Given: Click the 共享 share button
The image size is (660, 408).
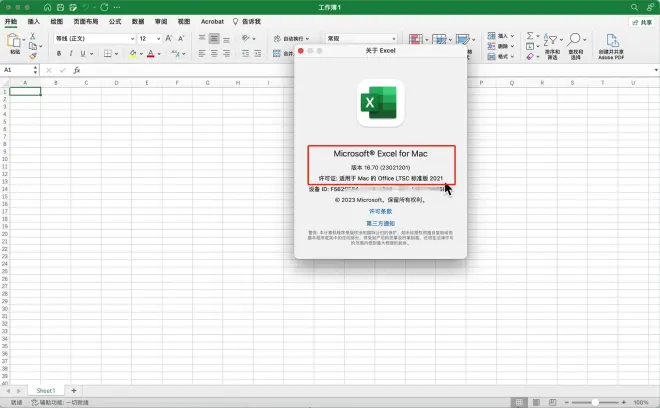Looking at the screenshot, I should point(642,22).
